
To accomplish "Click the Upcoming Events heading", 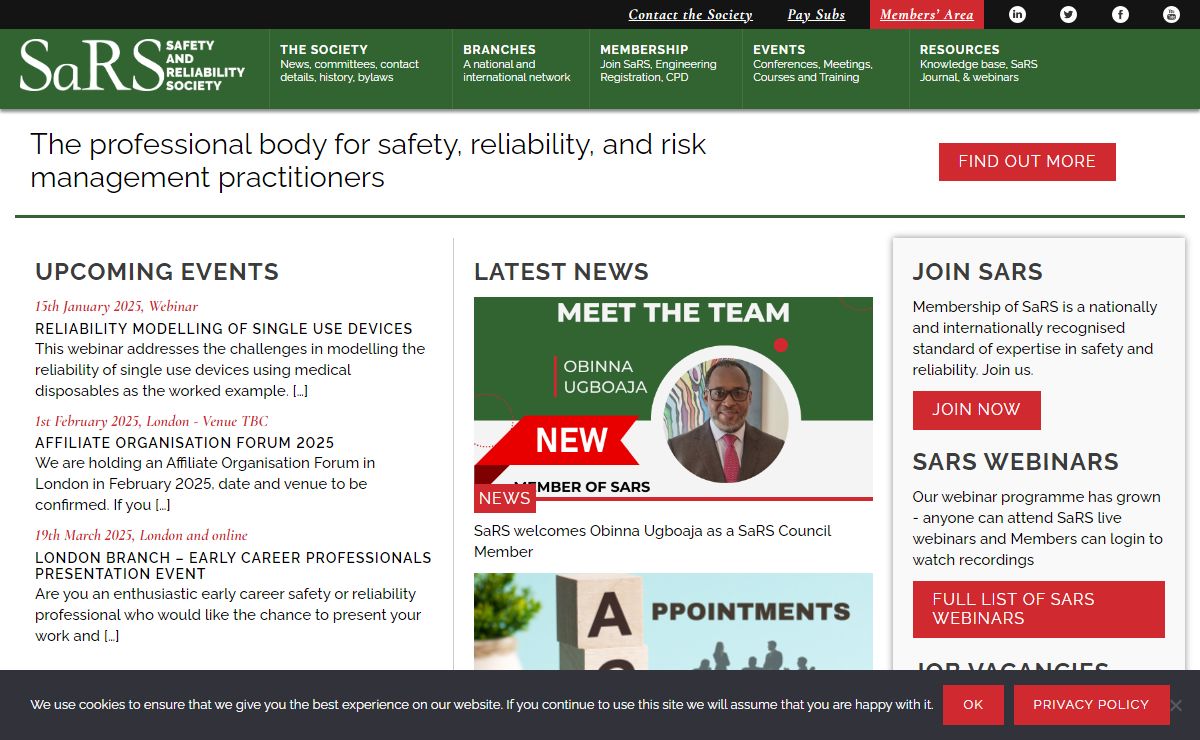I will 157,272.
